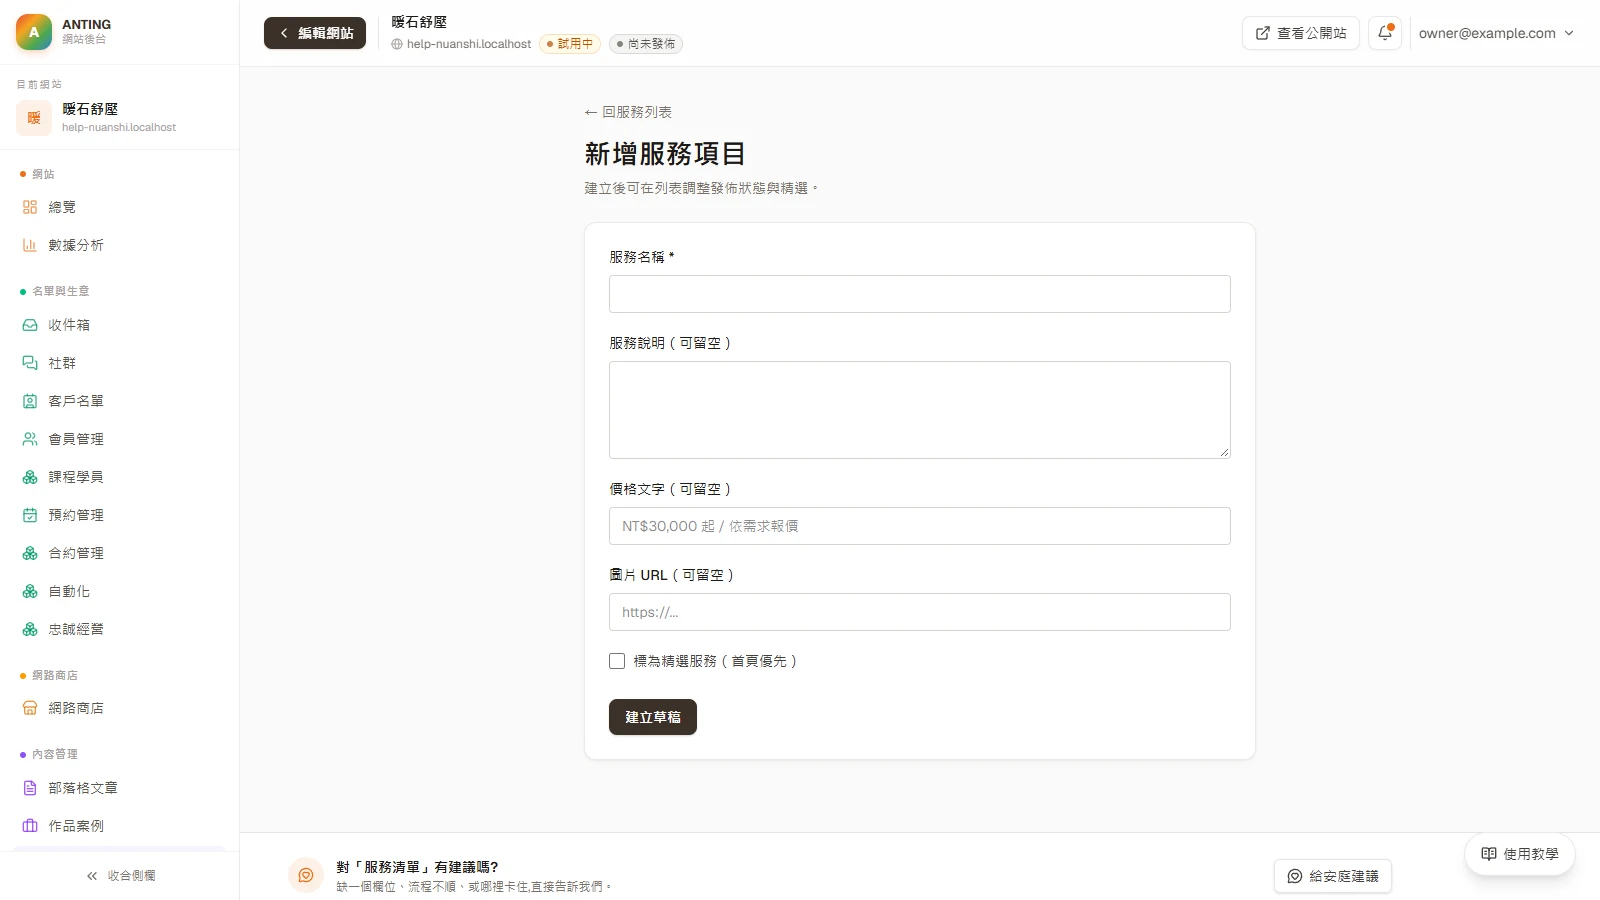
Task: Open 課程學員 course students
Action: tap(119, 477)
